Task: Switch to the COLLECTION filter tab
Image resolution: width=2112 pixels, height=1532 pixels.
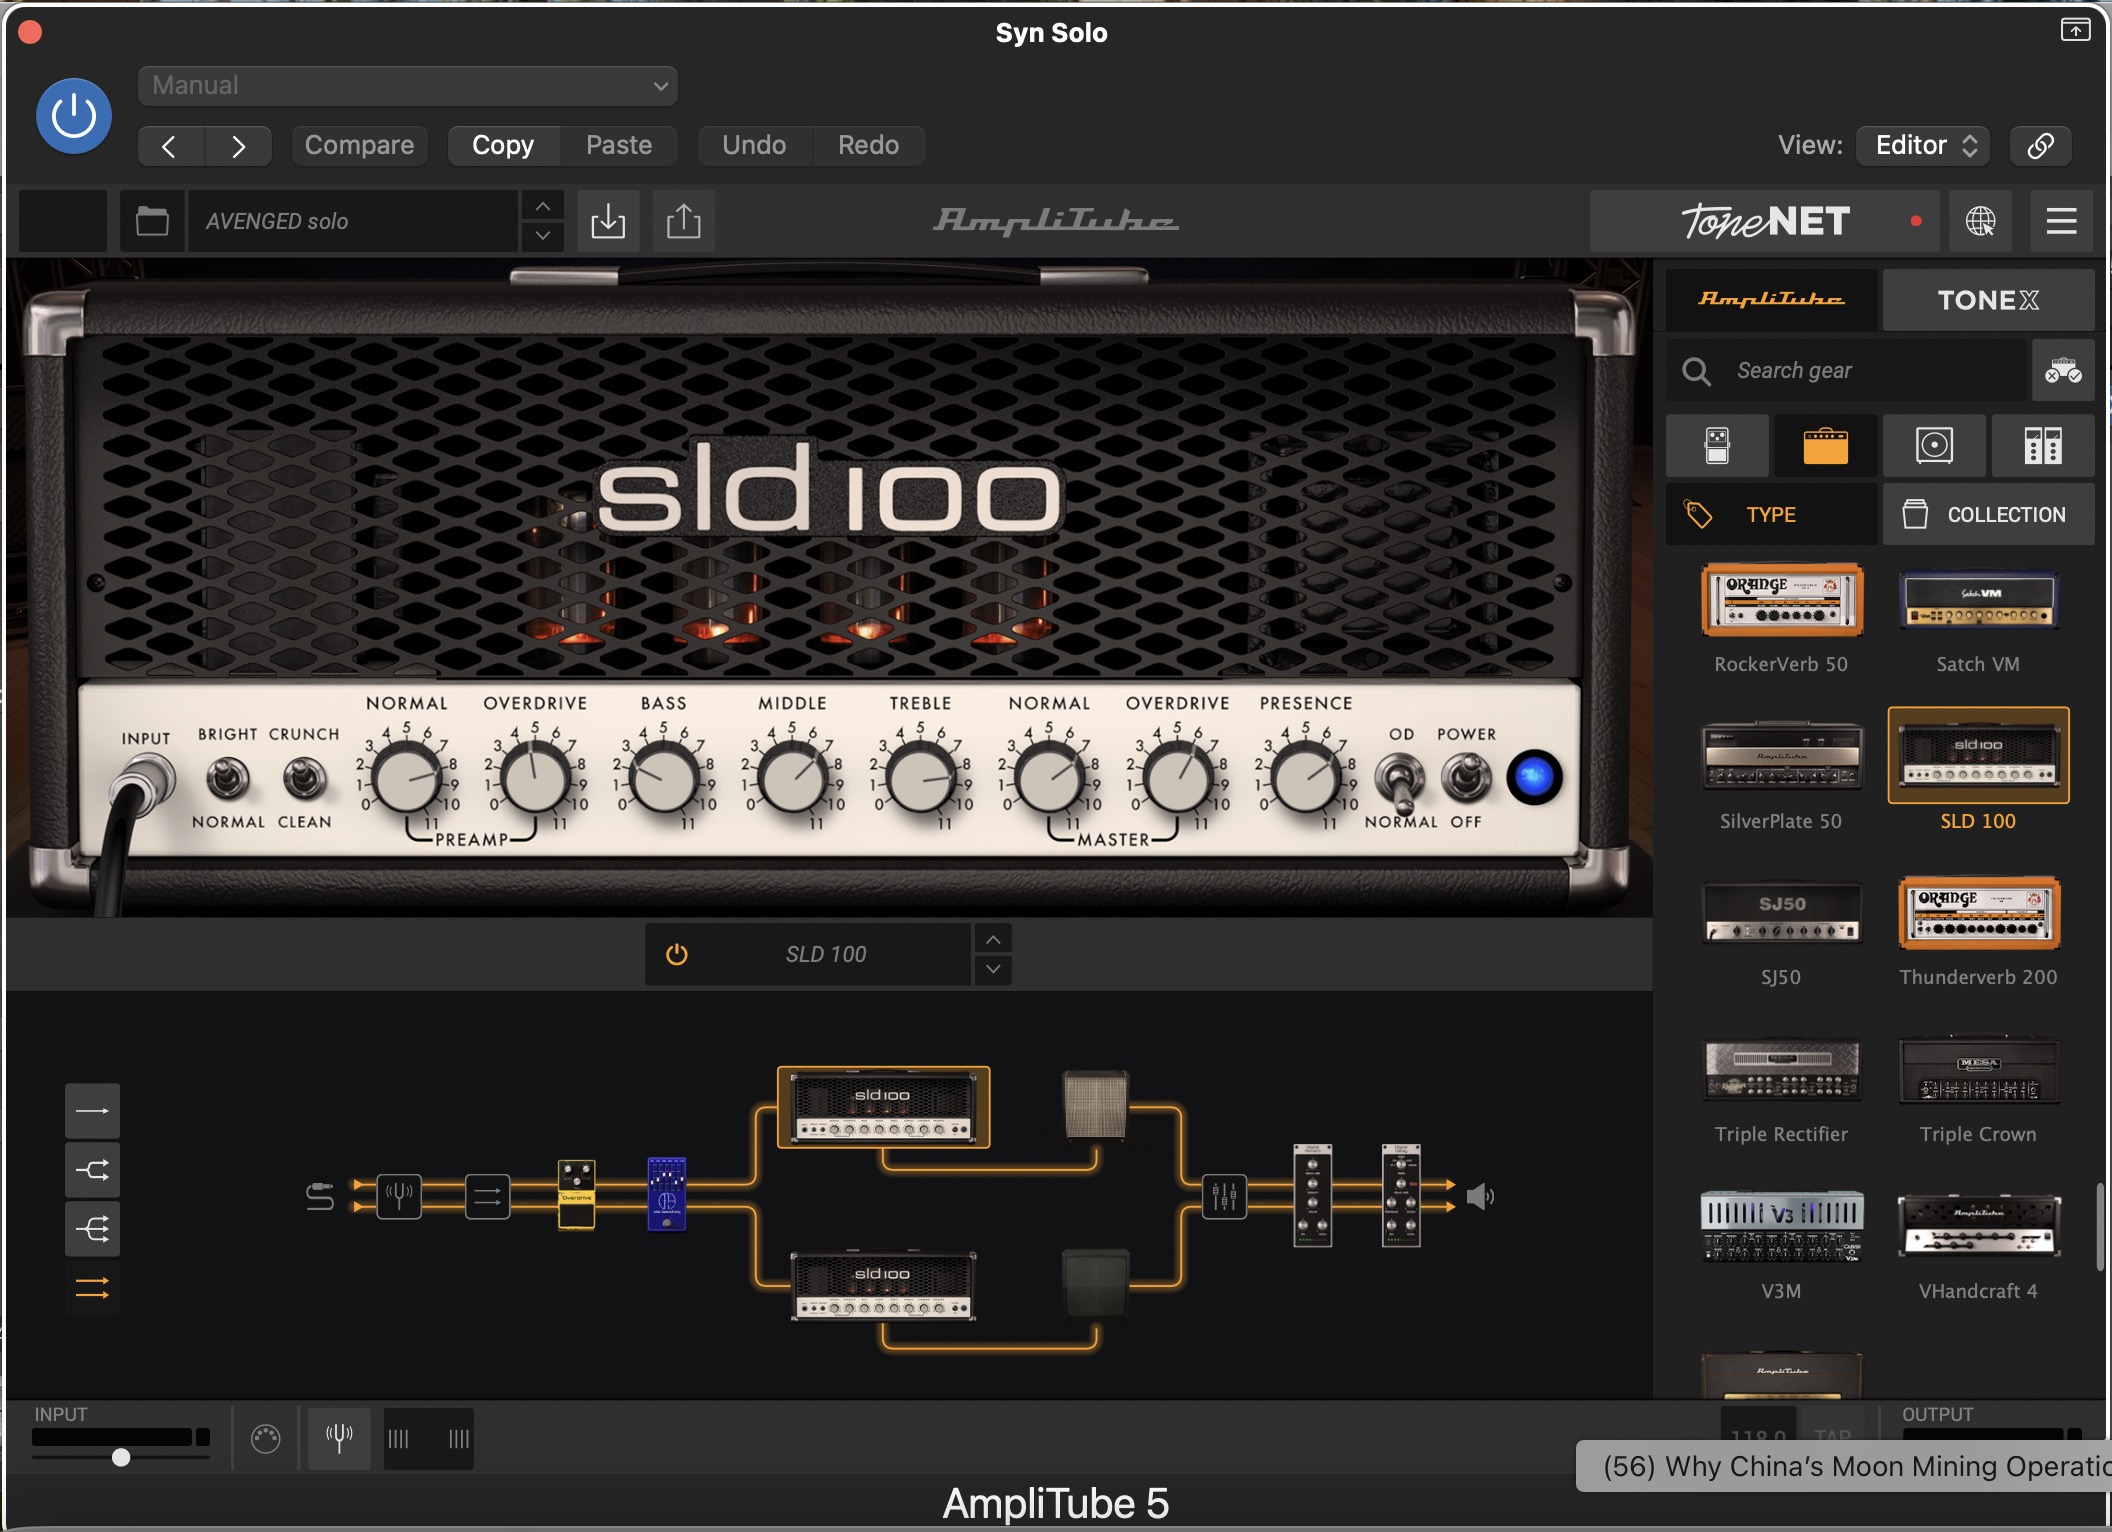Action: pyautogui.click(x=1988, y=515)
